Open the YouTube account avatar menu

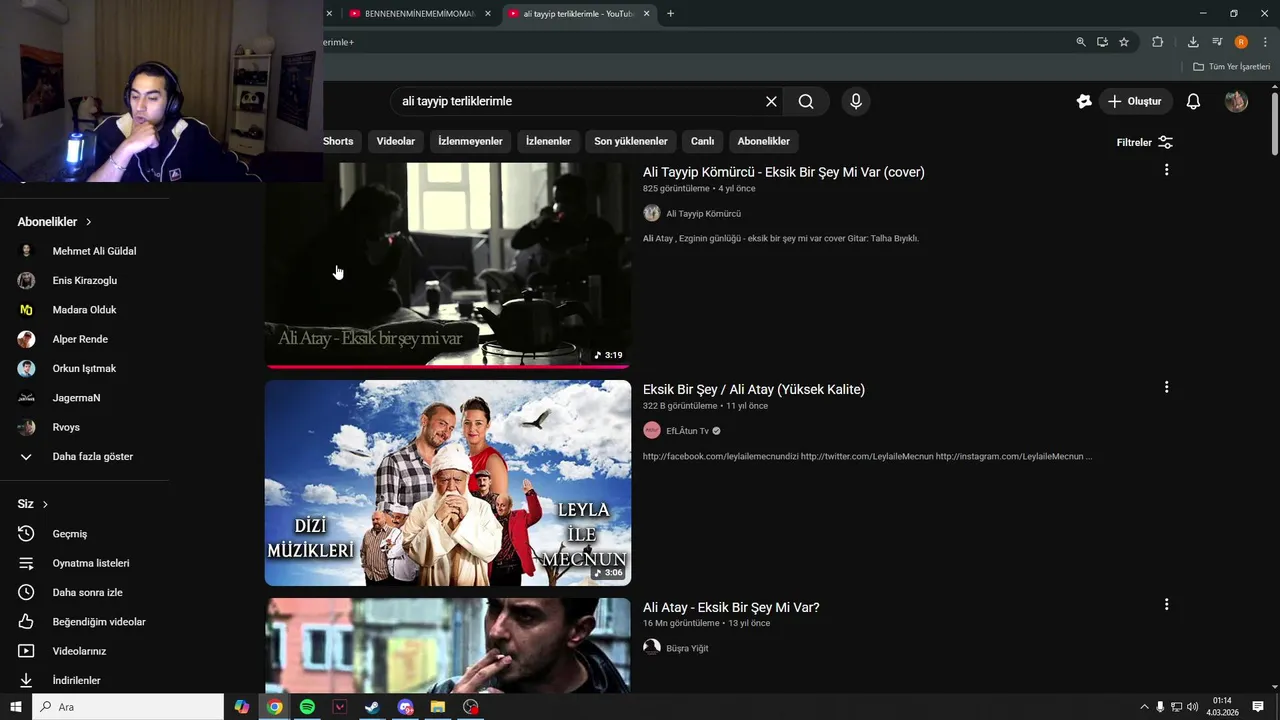[x=1236, y=101]
